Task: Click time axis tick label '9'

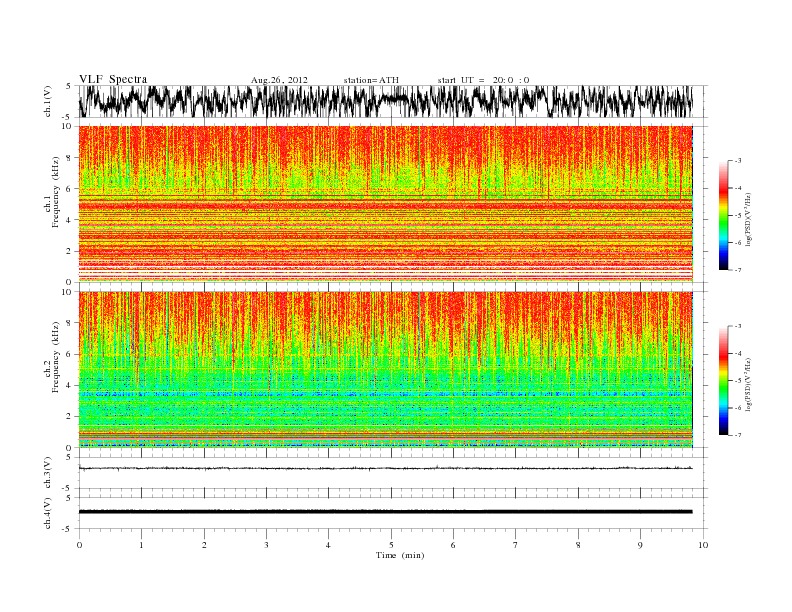Action: tap(640, 545)
